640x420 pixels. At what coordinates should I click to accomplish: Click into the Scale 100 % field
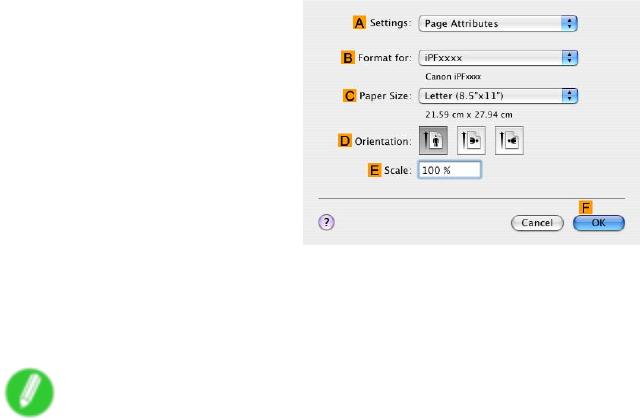pos(449,170)
